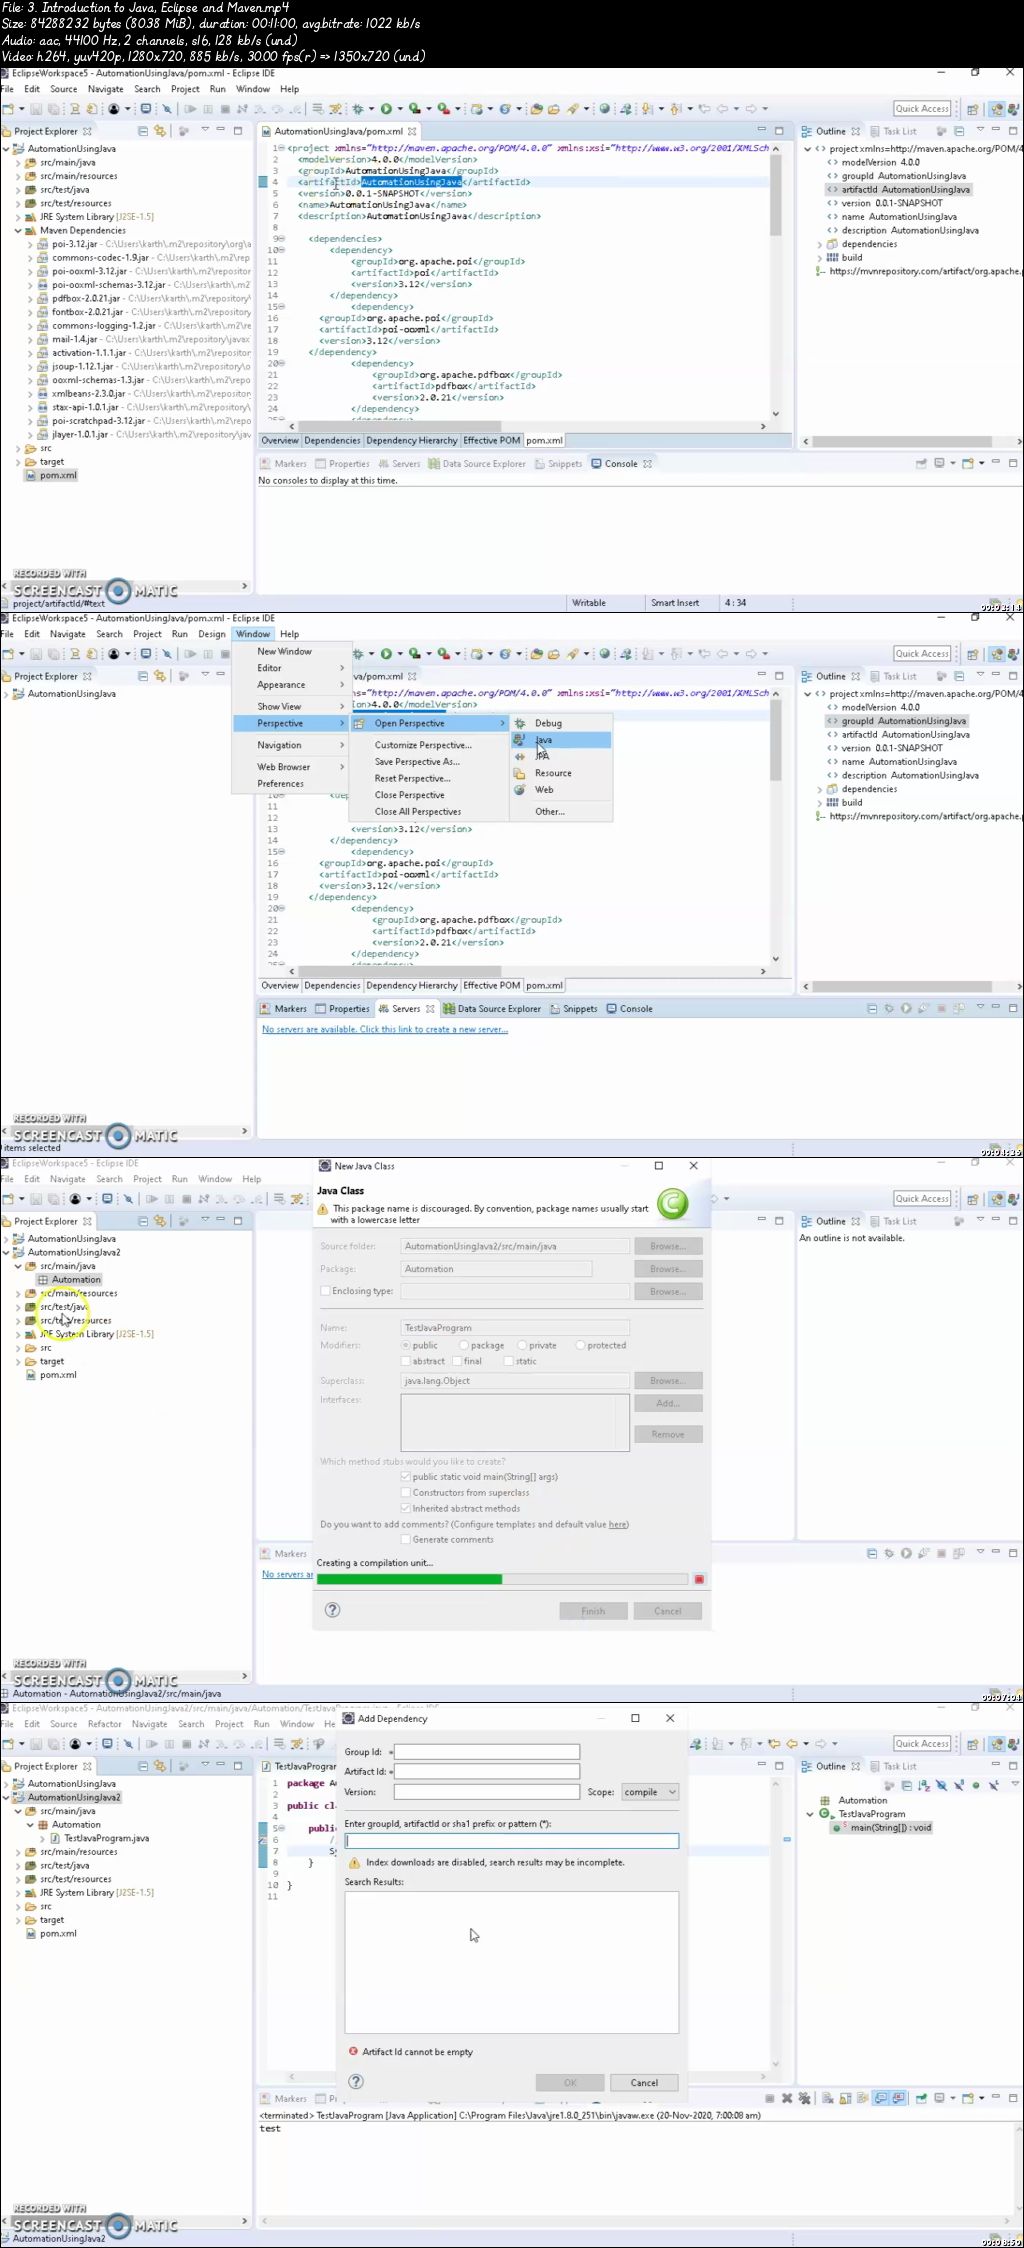The height and width of the screenshot is (2248, 1024).
Task: Open help icon in New Java Class dialog
Action: [333, 1610]
